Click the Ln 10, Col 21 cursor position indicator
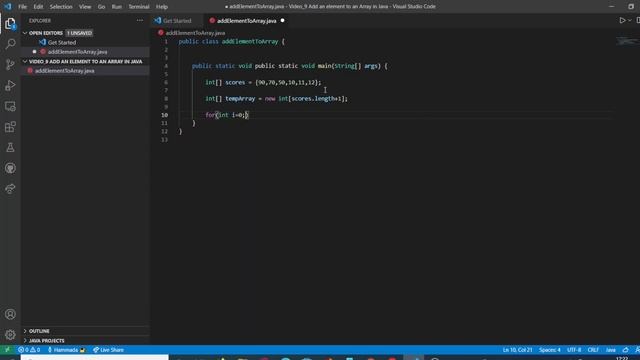Viewport: 640px width, 360px height. [517, 350]
